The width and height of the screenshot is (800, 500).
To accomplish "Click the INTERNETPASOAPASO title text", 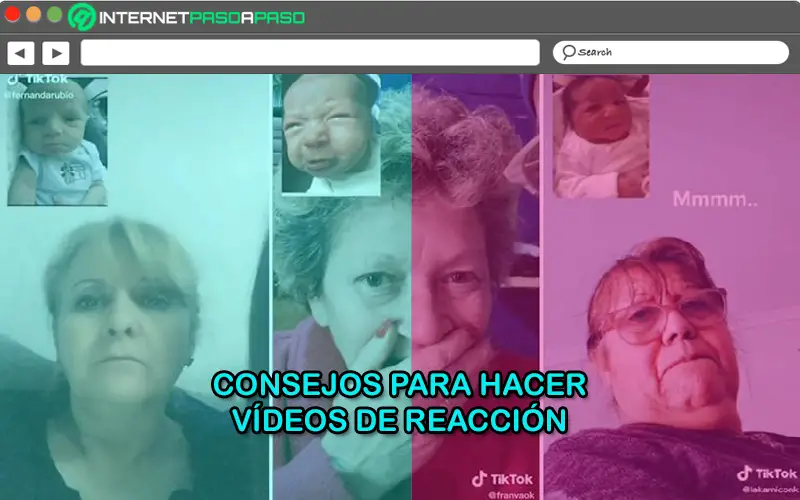I will coord(202,18).
